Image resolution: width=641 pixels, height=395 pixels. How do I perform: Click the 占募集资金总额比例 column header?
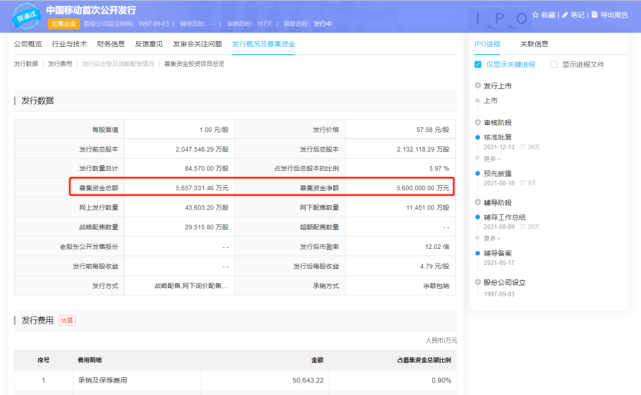click(x=424, y=360)
